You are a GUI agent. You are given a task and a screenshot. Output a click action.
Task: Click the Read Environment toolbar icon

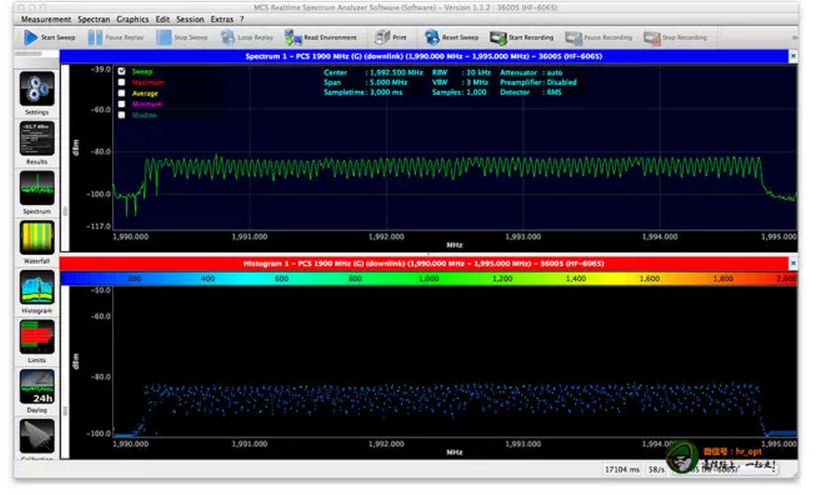(x=319, y=37)
